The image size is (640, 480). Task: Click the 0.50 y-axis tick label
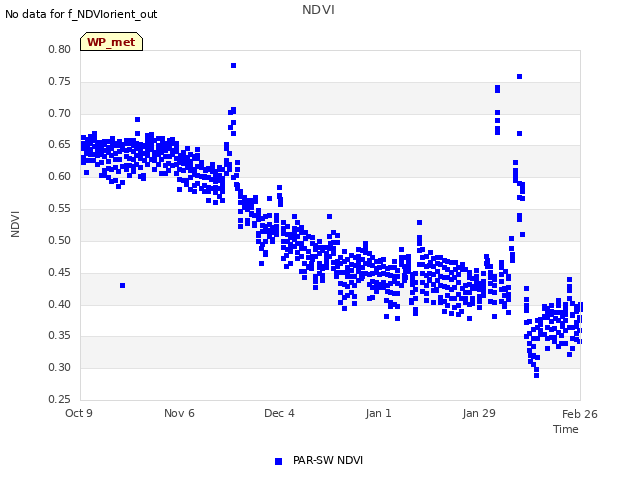click(60, 240)
